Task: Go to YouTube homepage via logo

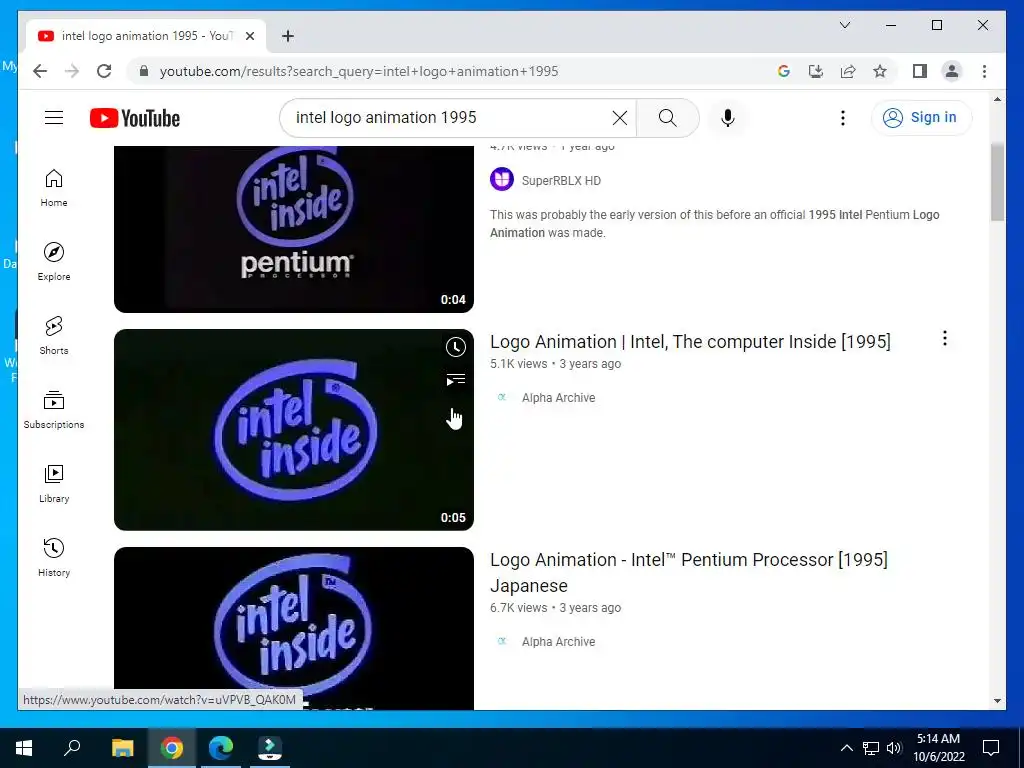Action: click(135, 118)
